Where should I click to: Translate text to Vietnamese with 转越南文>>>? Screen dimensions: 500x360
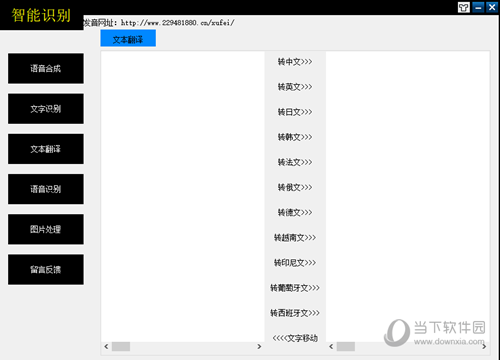(295, 238)
